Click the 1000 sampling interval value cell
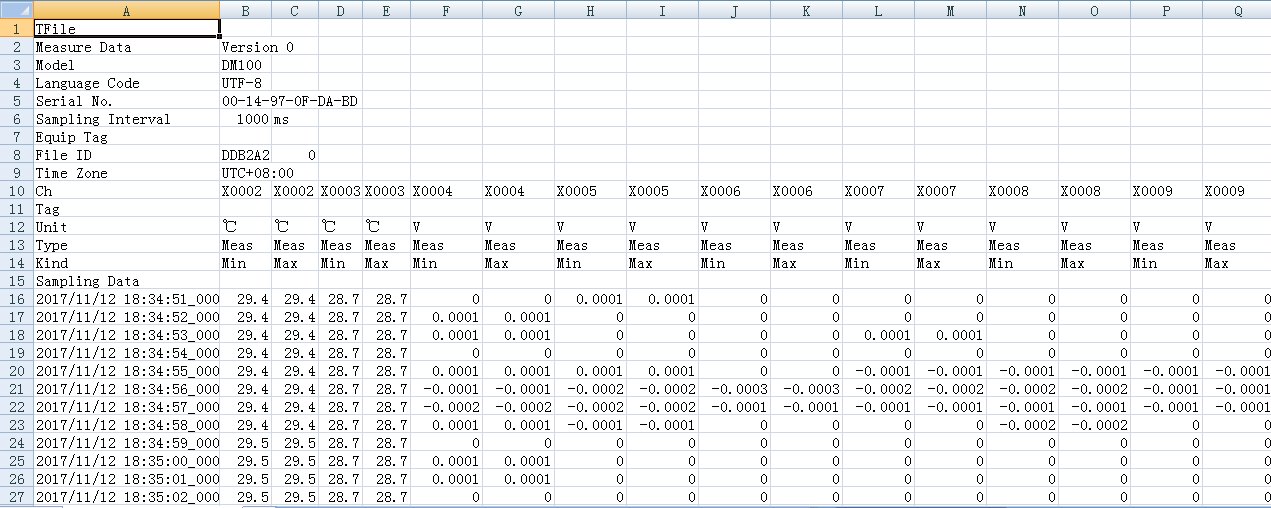The height and width of the screenshot is (508, 1271). pyautogui.click(x=245, y=119)
